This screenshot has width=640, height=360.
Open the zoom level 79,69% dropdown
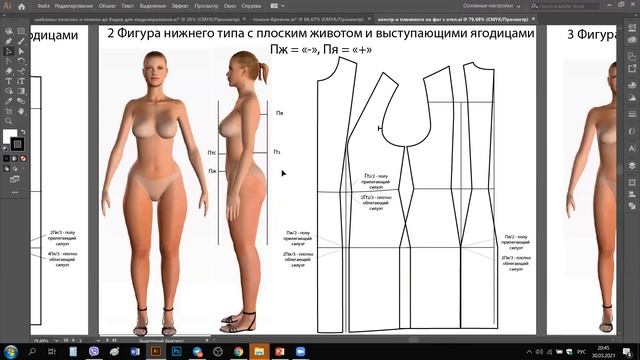pos(56,340)
